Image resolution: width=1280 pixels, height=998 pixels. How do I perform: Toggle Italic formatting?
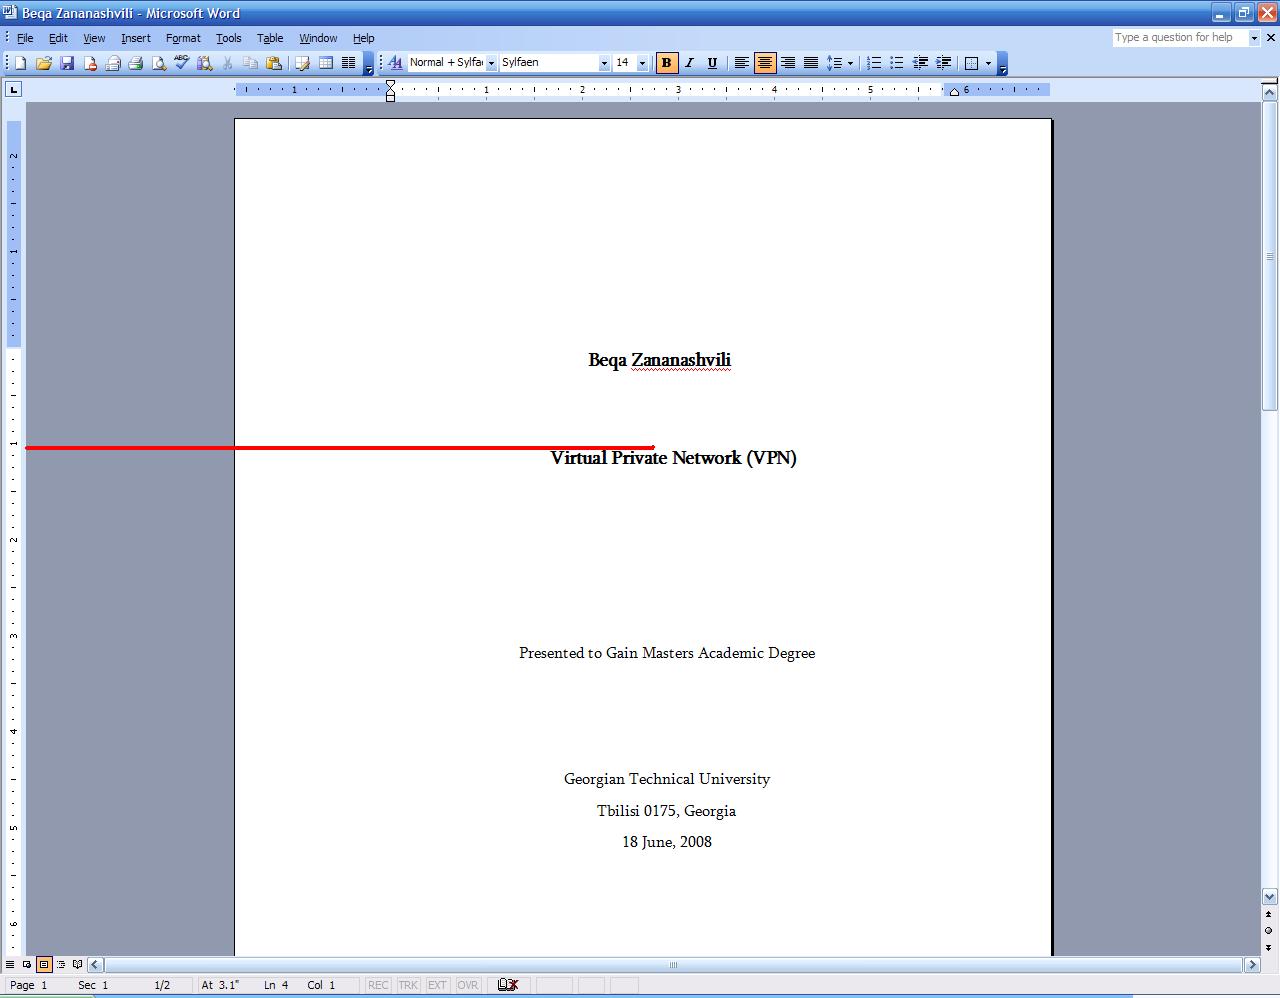(689, 63)
